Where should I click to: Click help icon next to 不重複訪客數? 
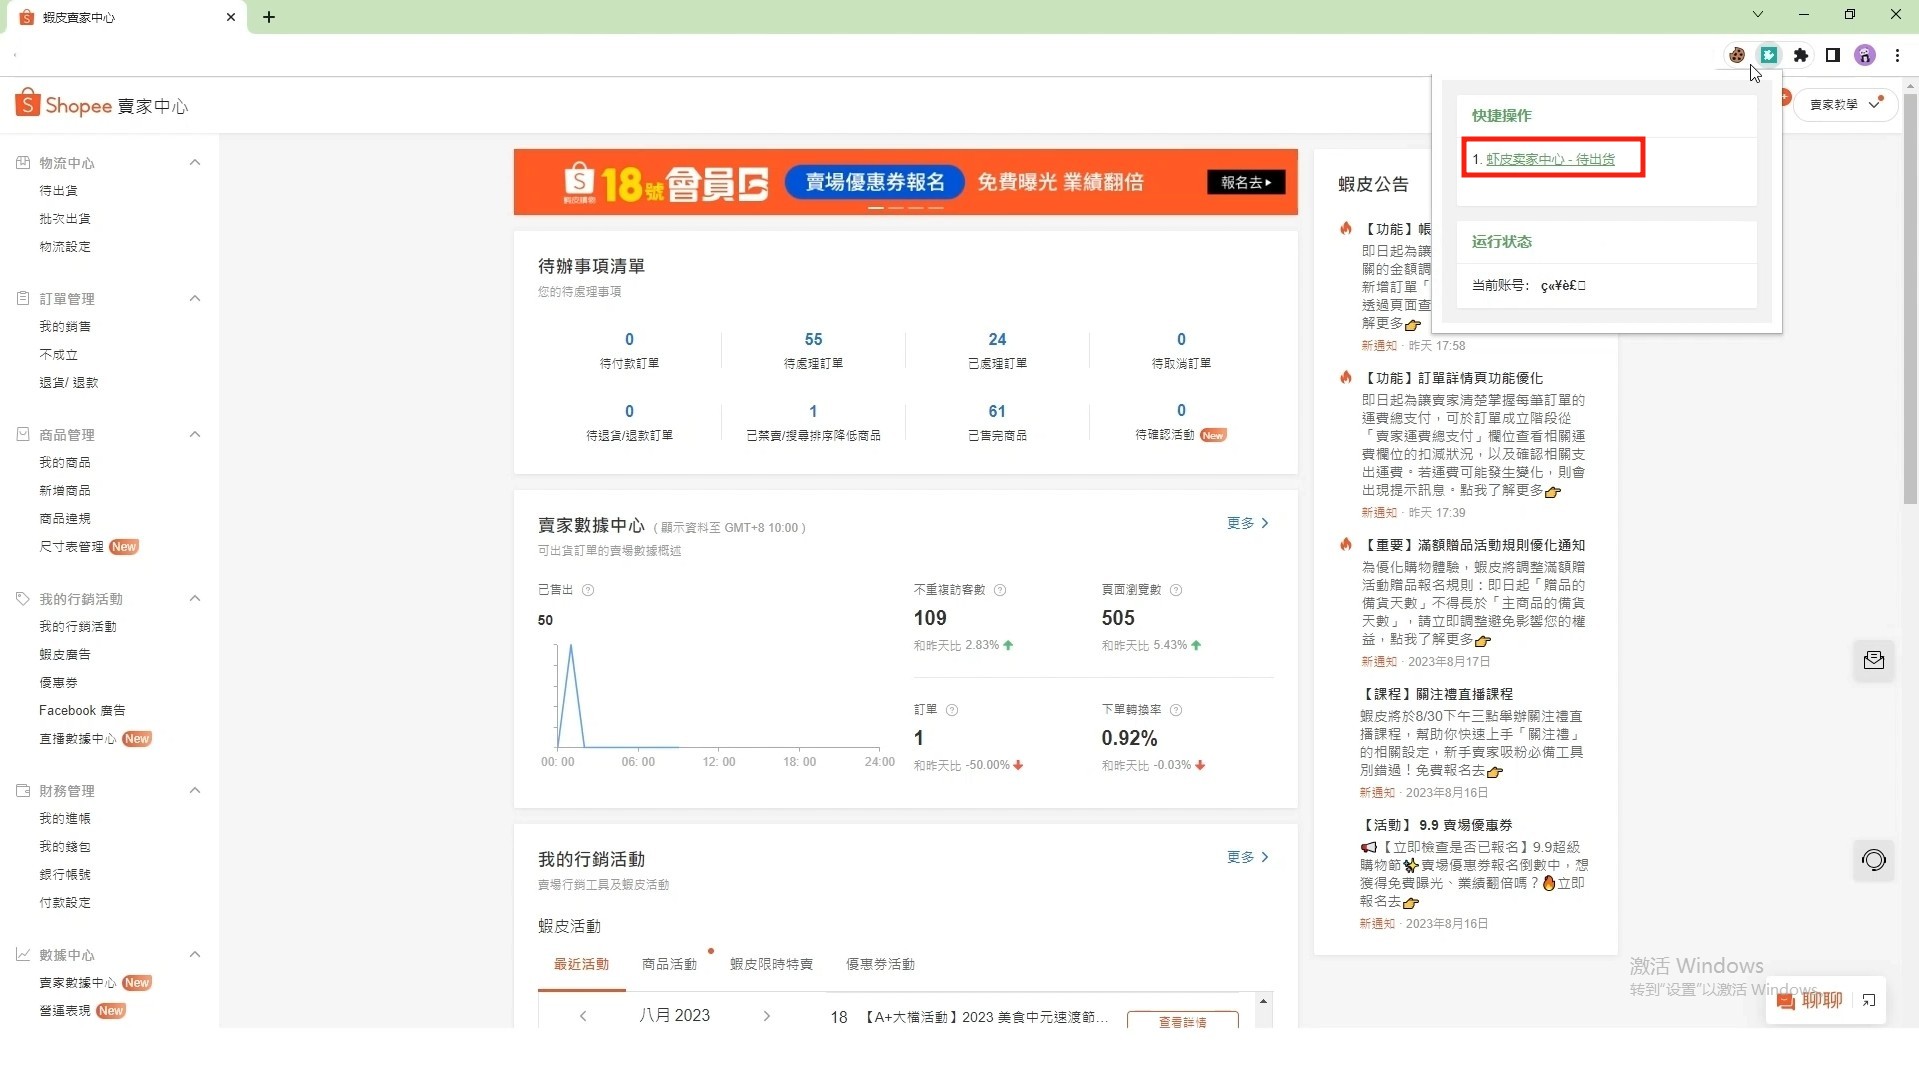click(x=1000, y=590)
